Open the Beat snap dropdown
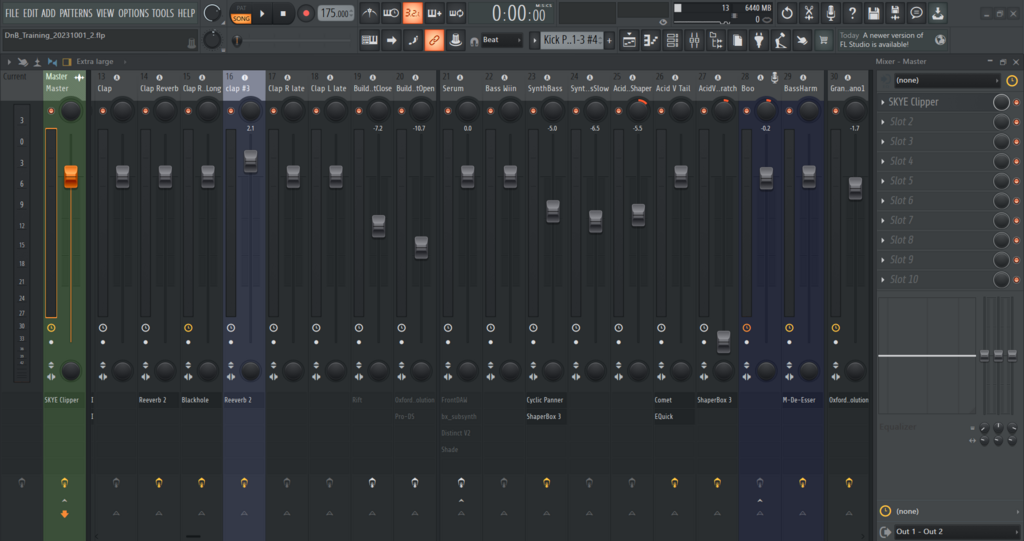The height and width of the screenshot is (541, 1024). 502,40
